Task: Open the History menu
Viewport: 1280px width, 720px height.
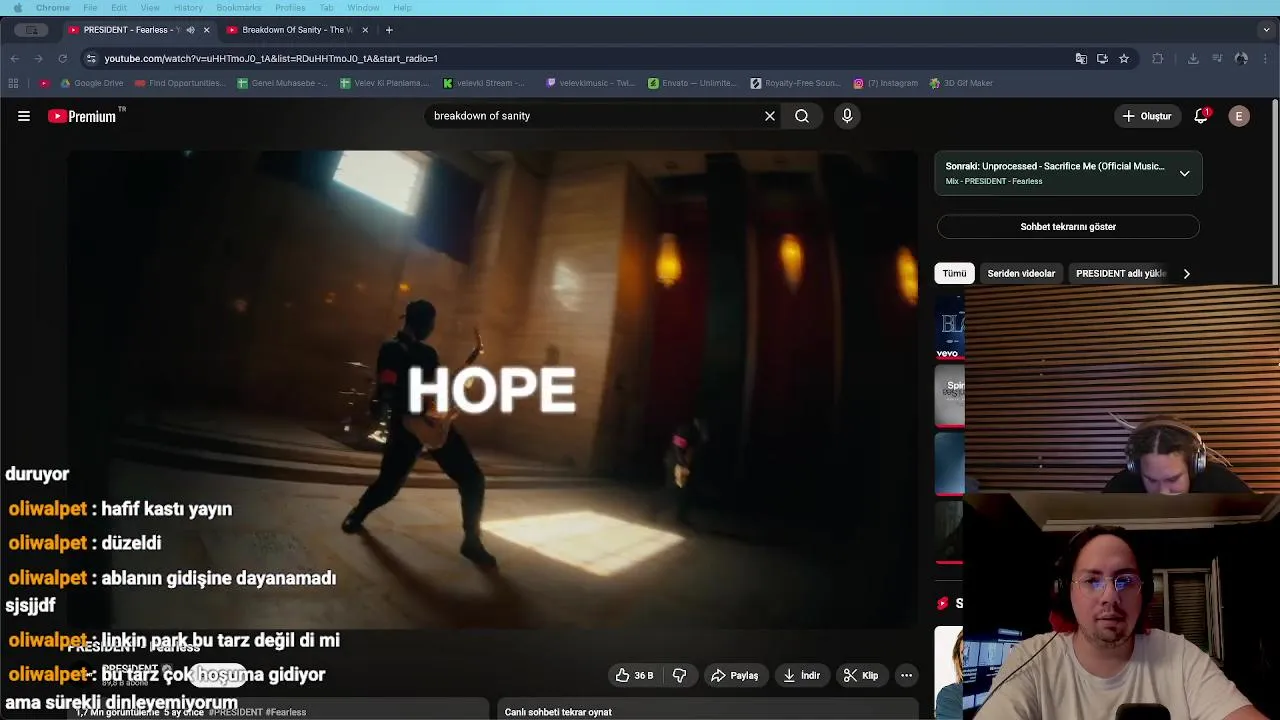Action: pos(188,8)
